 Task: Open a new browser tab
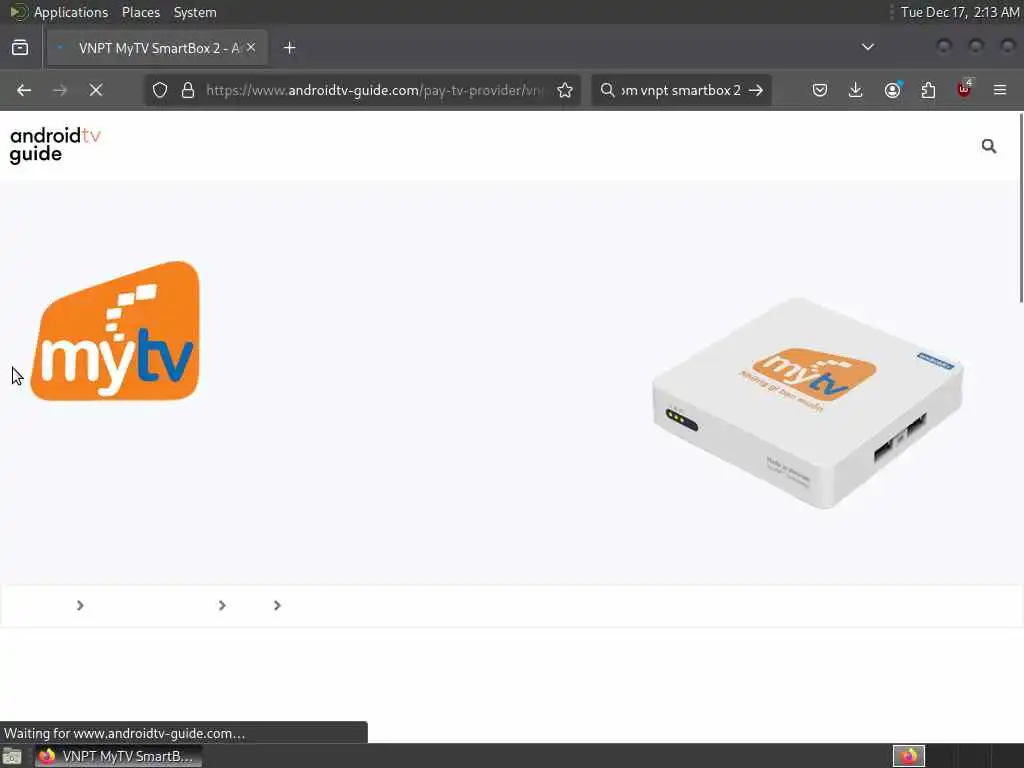pos(289,48)
